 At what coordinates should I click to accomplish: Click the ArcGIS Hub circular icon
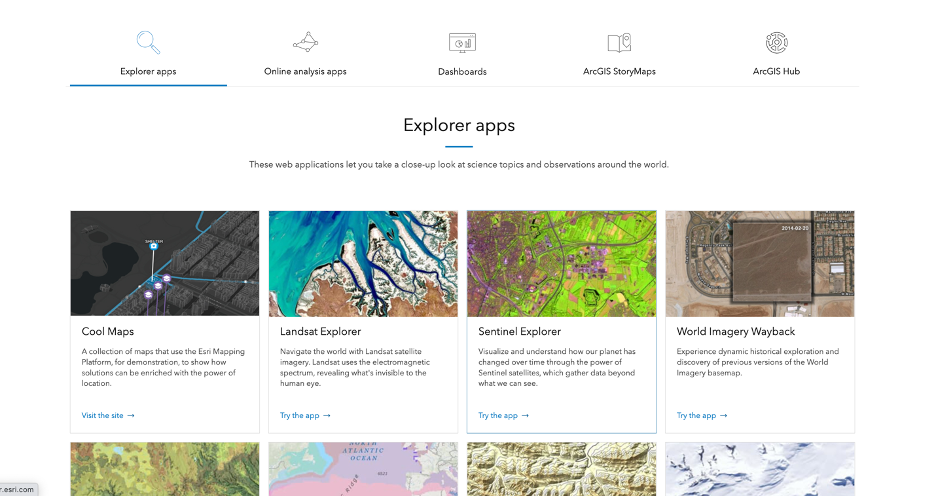pyautogui.click(x=777, y=42)
